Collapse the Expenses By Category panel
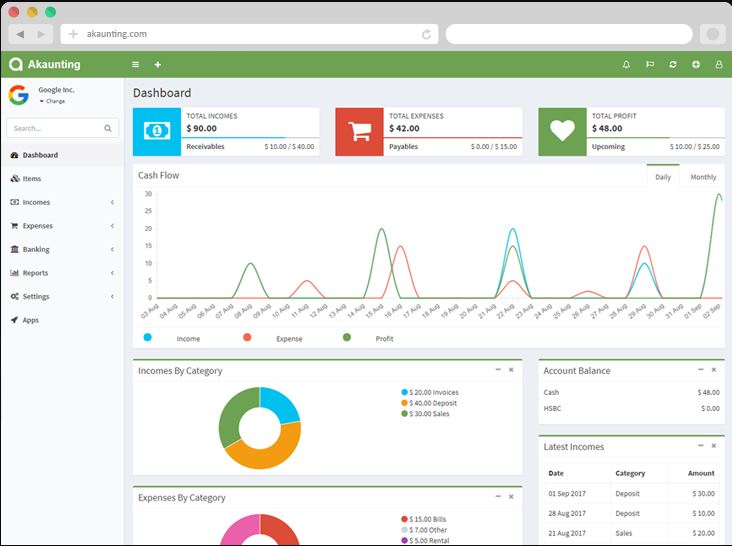Screen dimensions: 732x546 tap(498, 497)
